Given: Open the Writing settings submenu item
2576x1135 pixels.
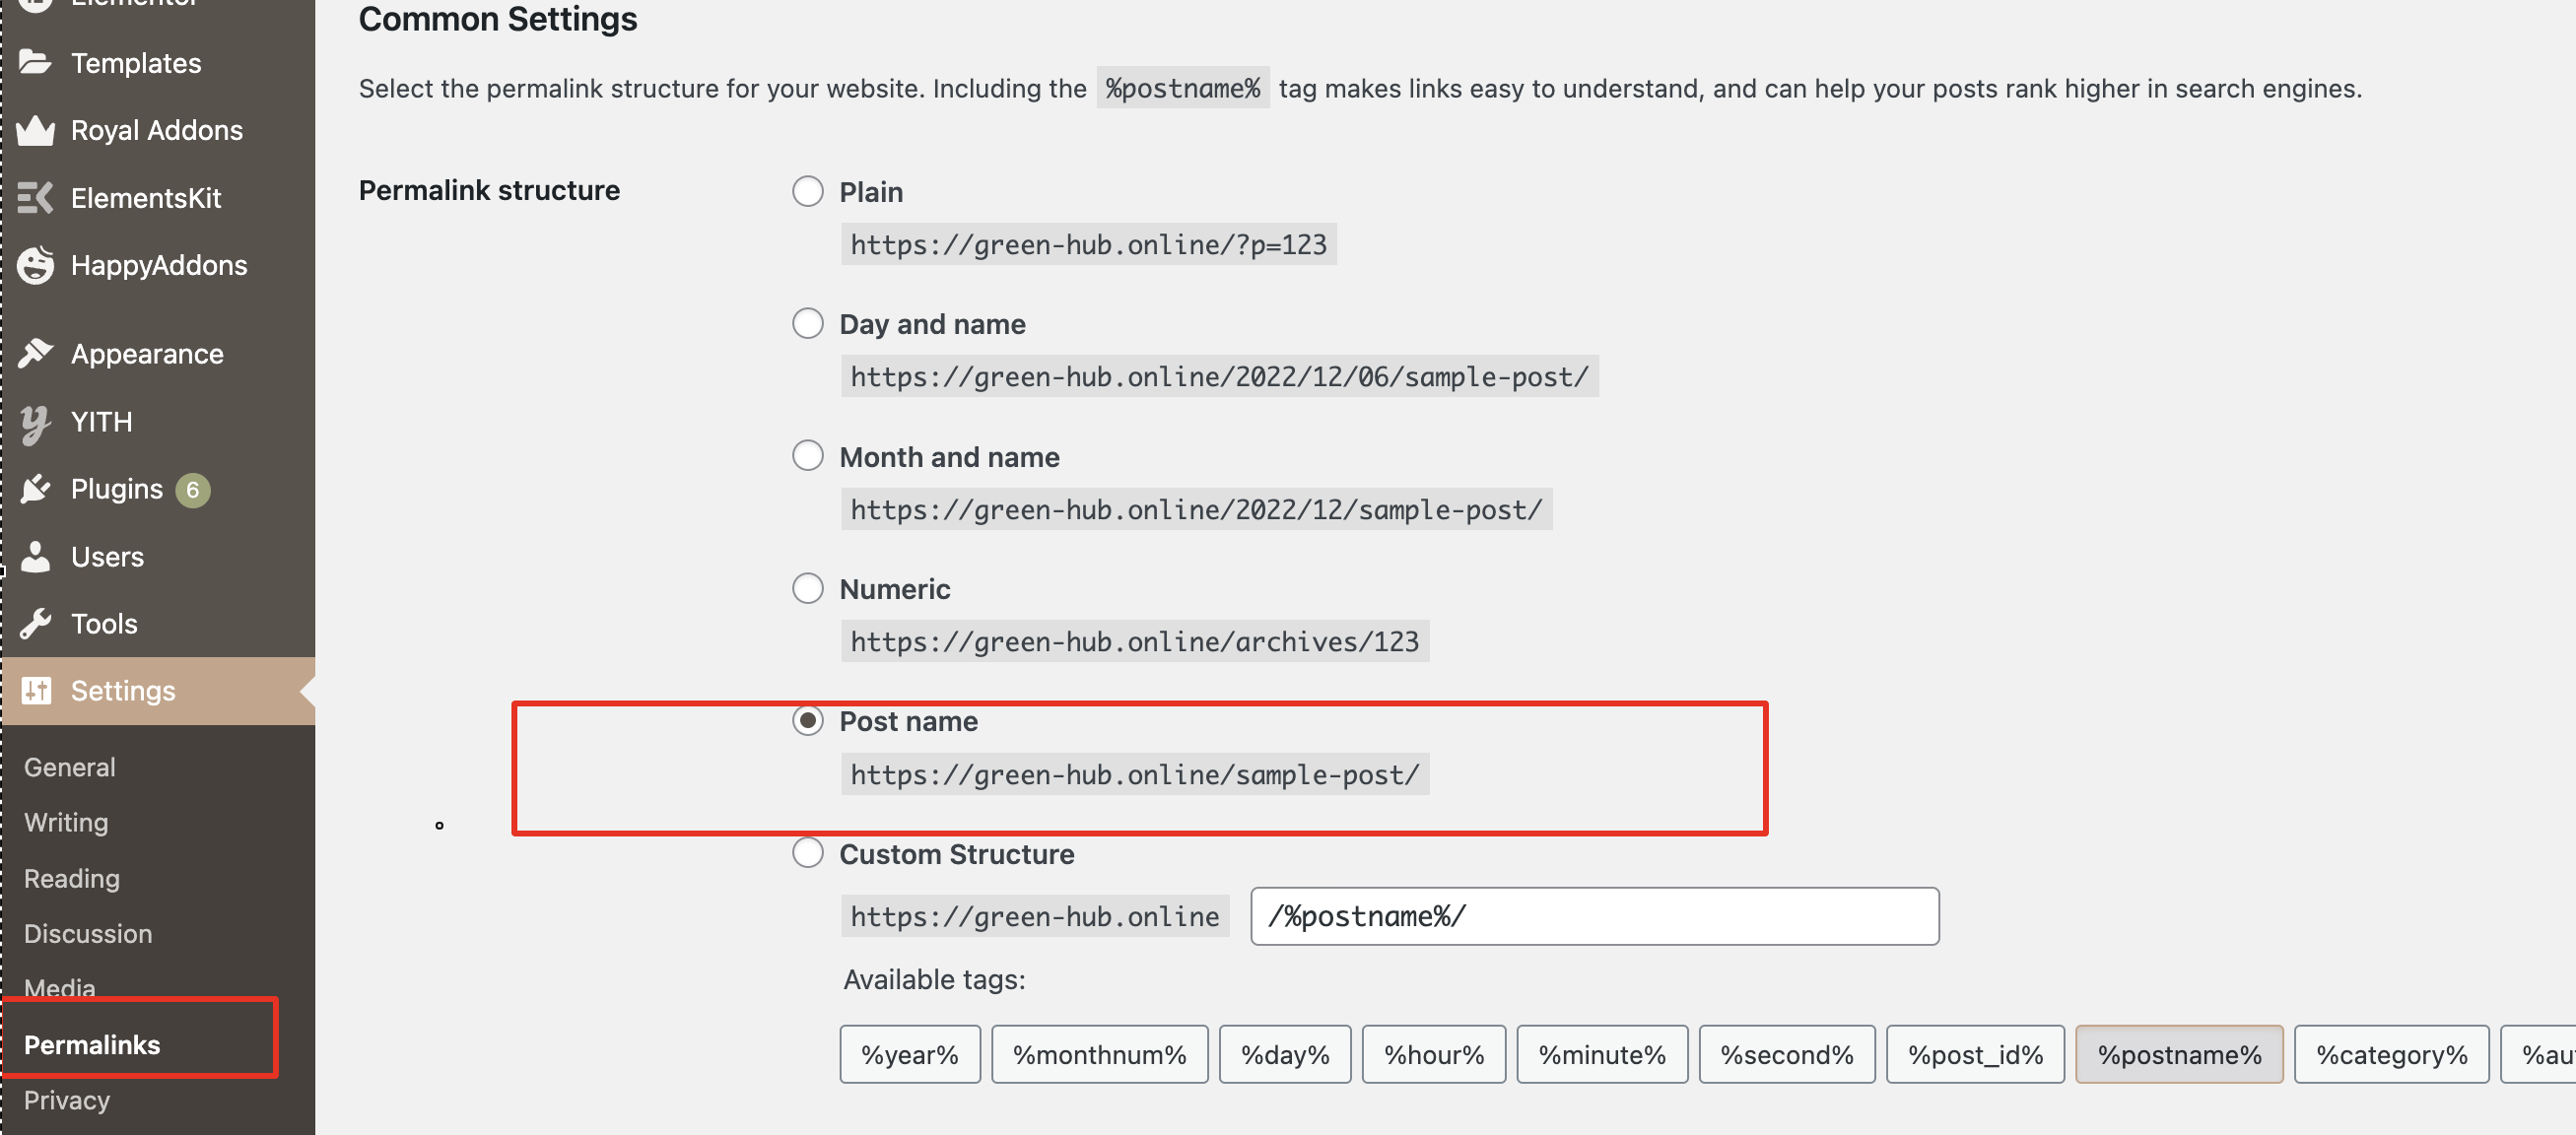Looking at the screenshot, I should tap(66, 822).
